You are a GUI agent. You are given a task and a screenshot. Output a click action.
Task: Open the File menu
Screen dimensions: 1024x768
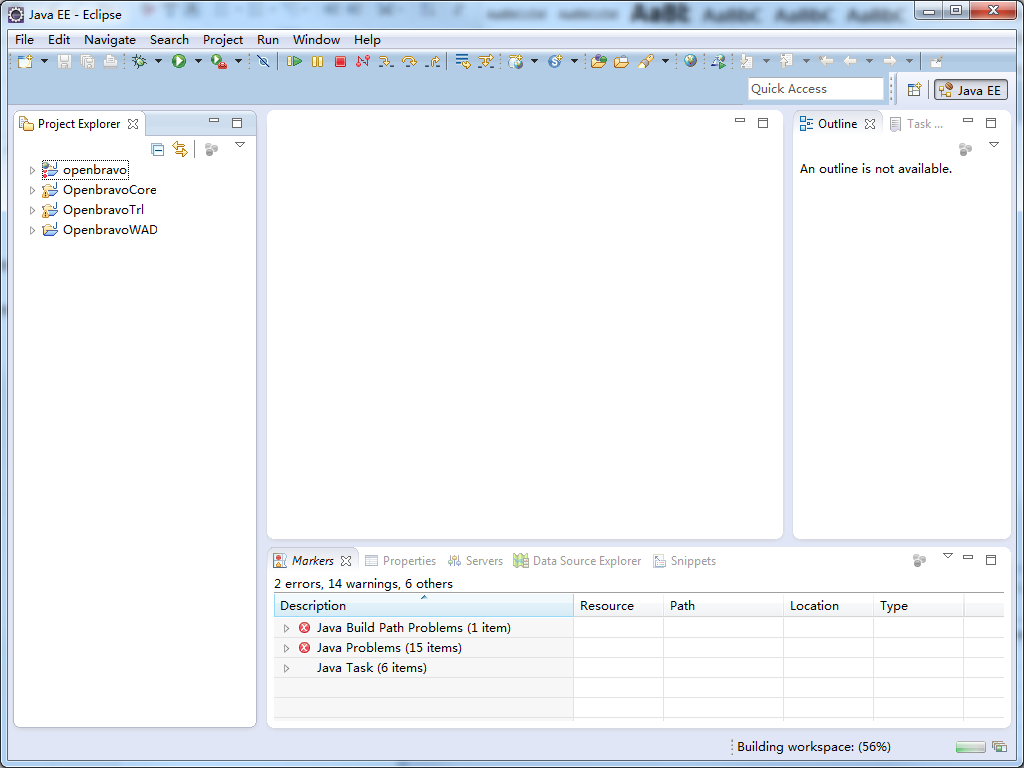pos(24,40)
